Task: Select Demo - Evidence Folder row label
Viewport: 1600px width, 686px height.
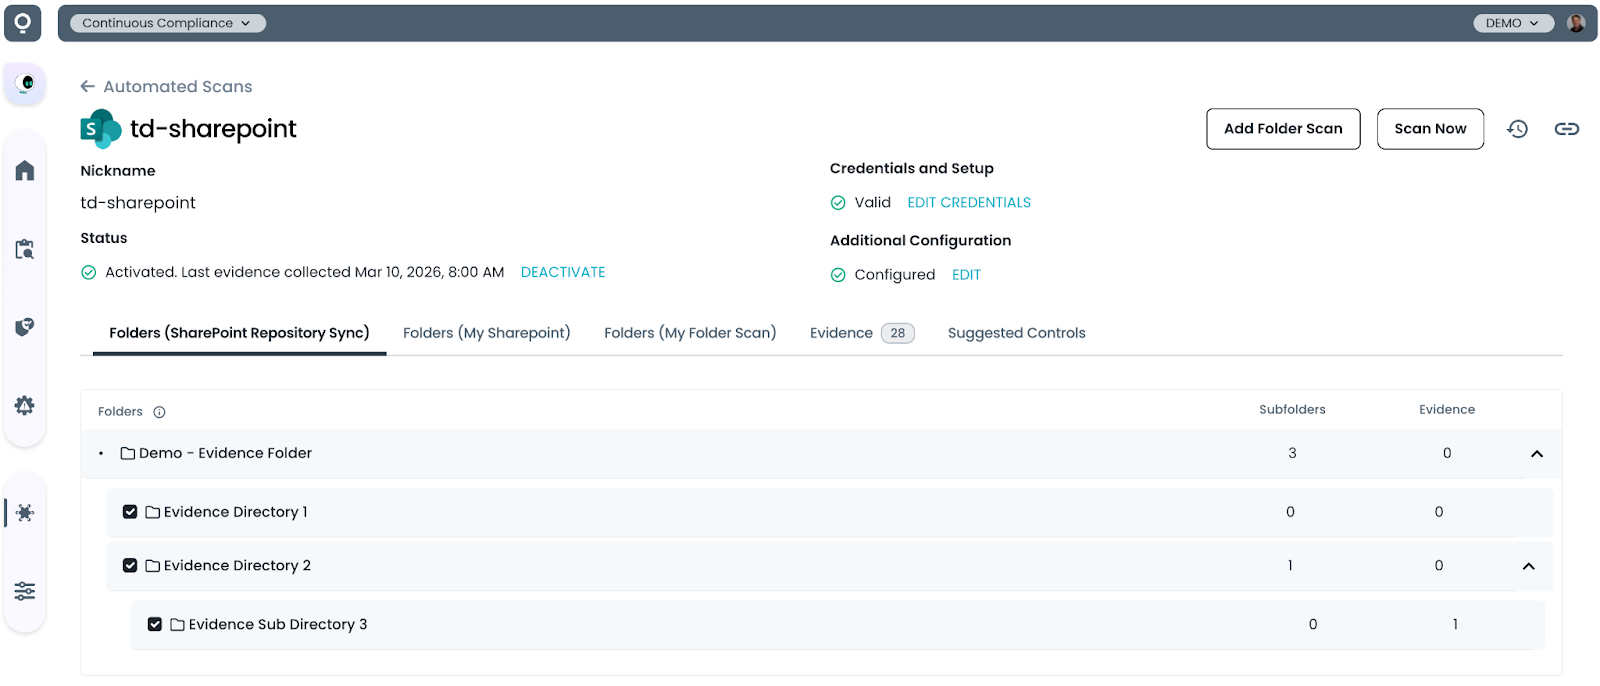Action: click(x=225, y=454)
